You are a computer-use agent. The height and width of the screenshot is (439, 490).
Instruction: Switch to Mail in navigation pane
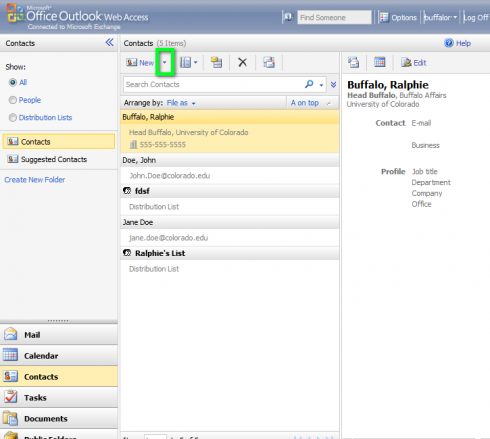coord(59,335)
